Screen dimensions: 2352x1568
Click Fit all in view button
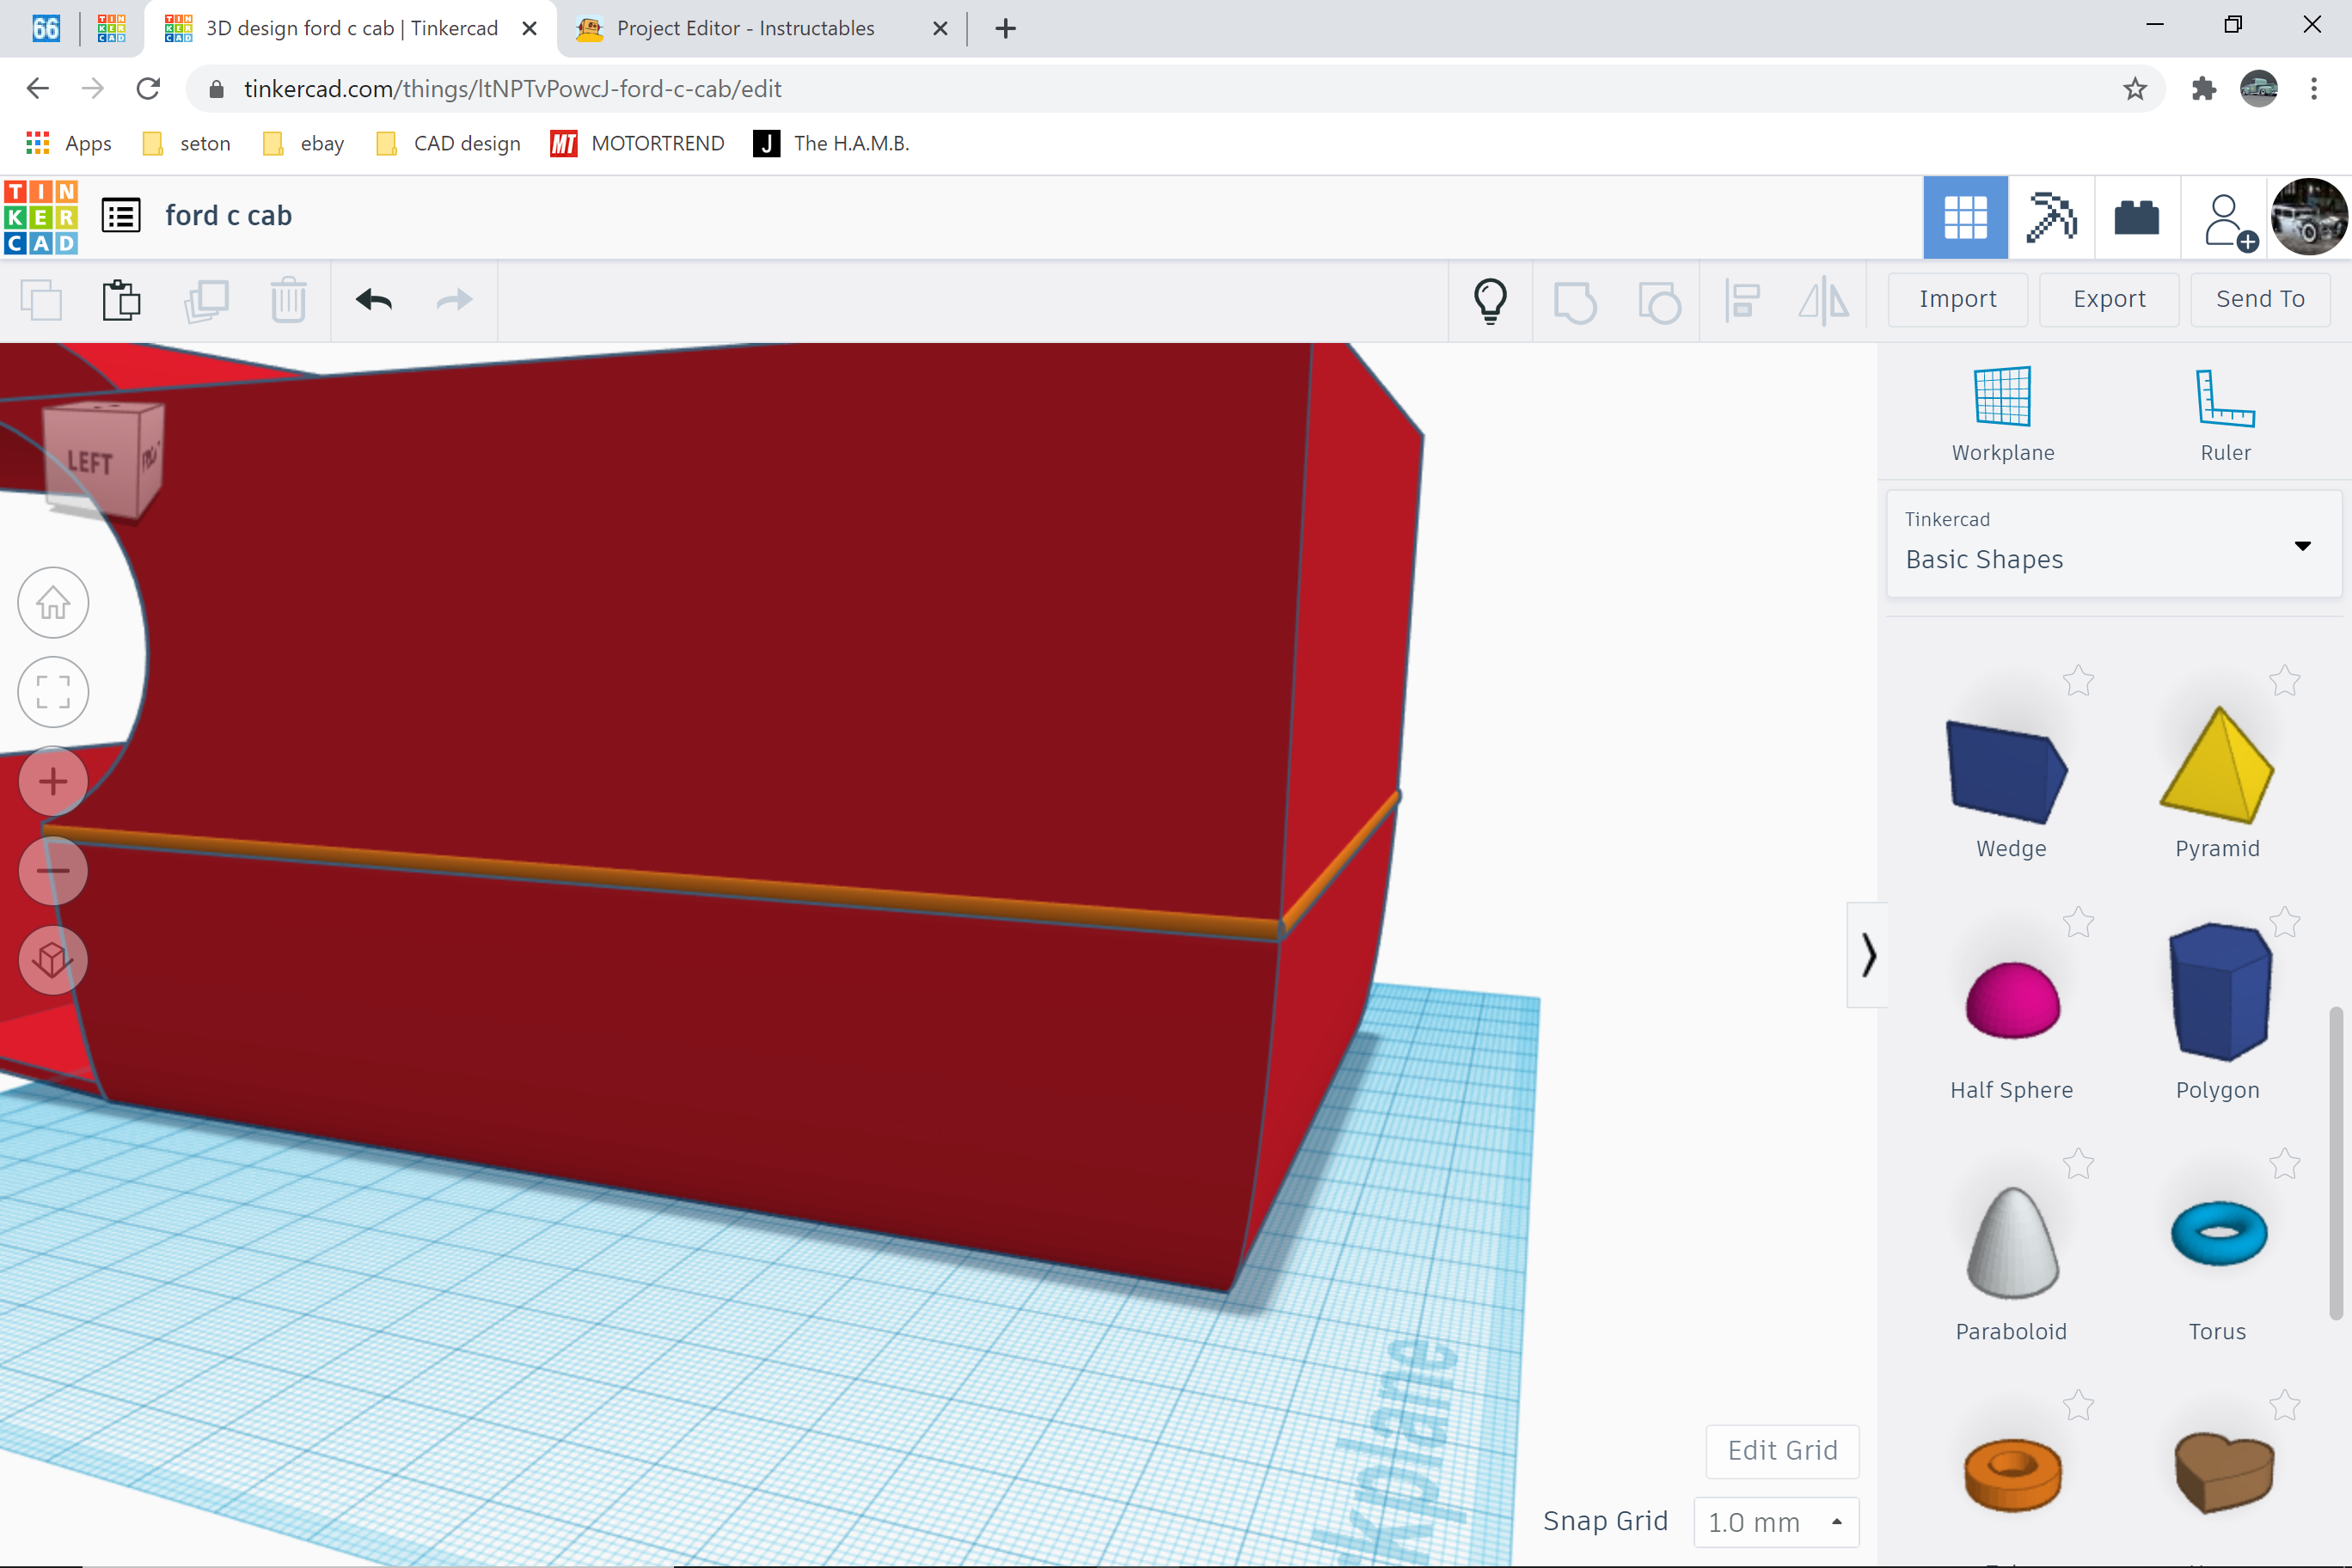point(53,692)
